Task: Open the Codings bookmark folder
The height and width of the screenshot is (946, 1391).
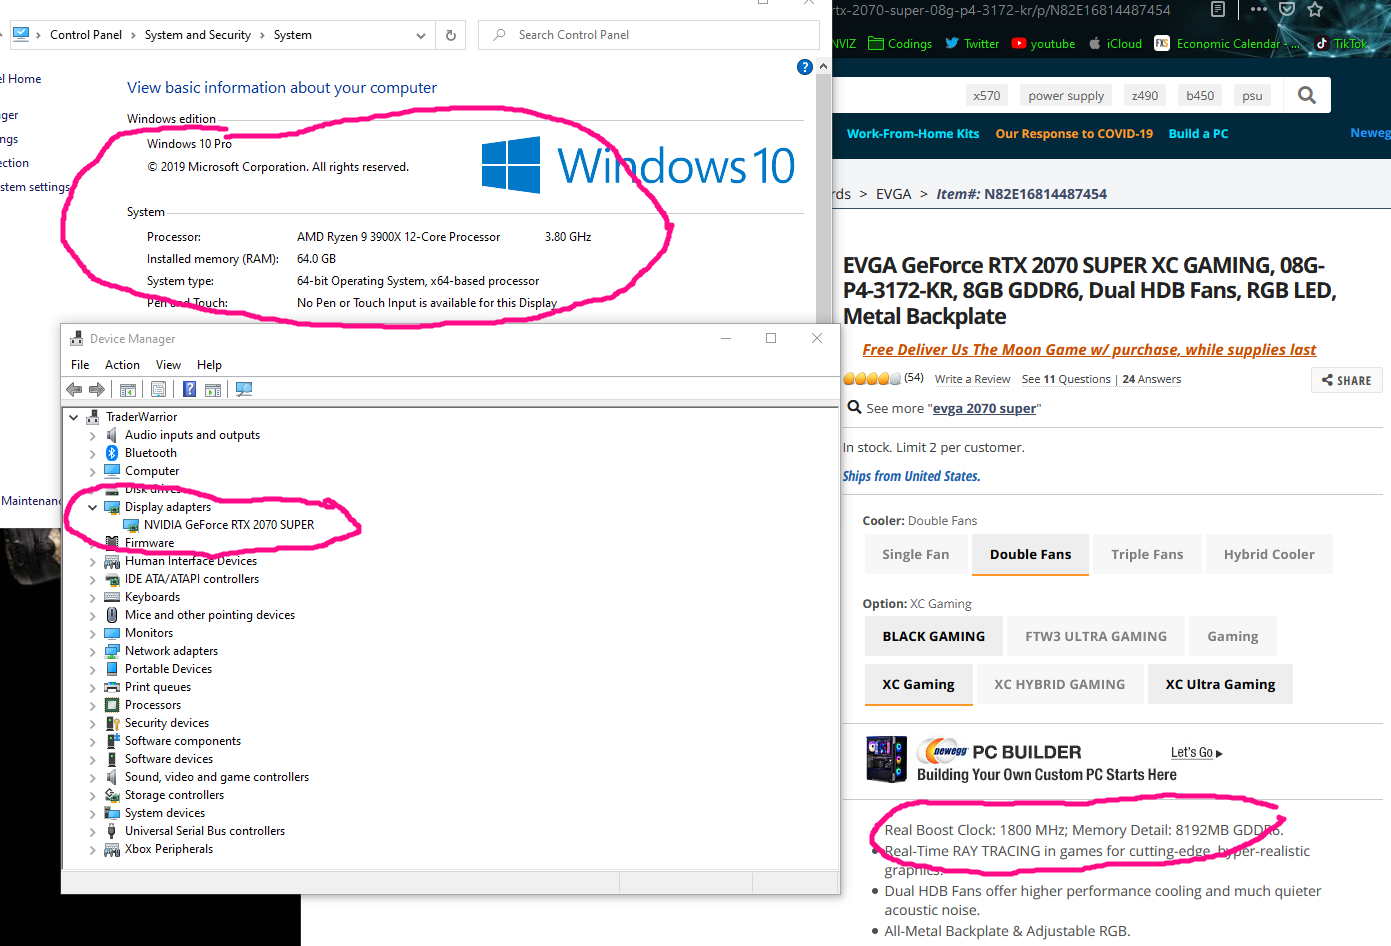Action: tap(900, 44)
